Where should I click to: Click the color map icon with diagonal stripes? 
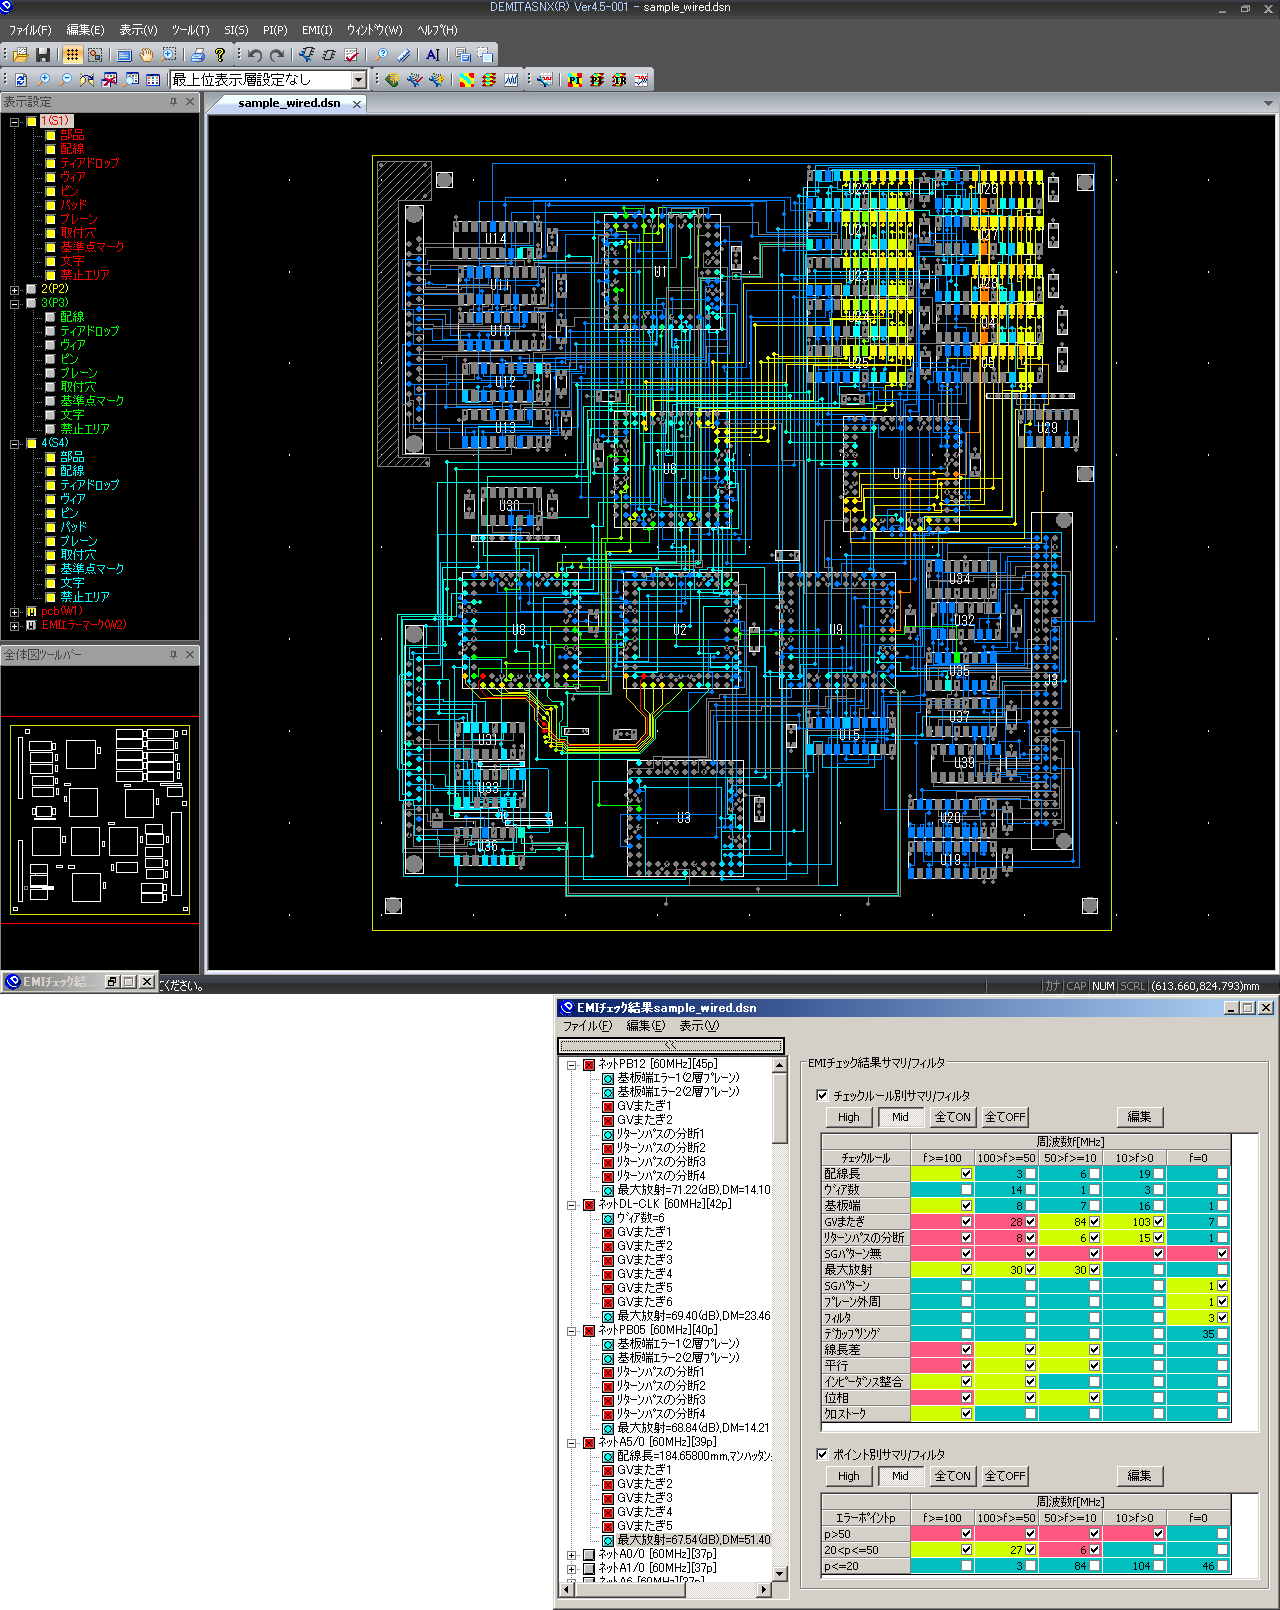point(466,80)
